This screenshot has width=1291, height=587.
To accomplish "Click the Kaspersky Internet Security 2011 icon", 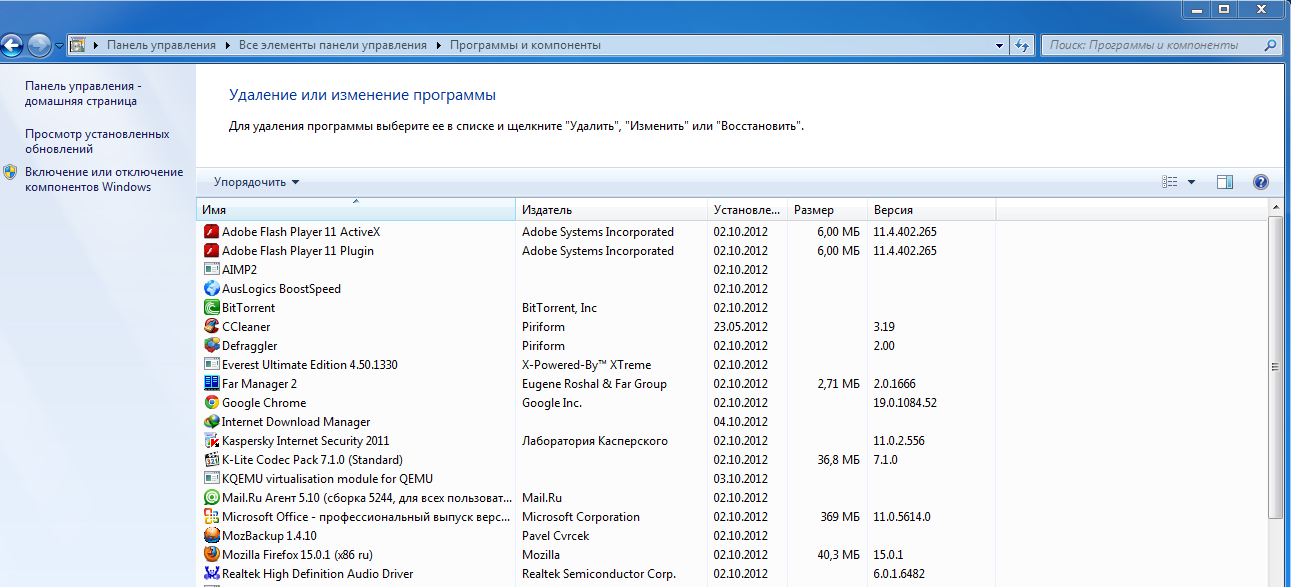I will tap(211, 441).
